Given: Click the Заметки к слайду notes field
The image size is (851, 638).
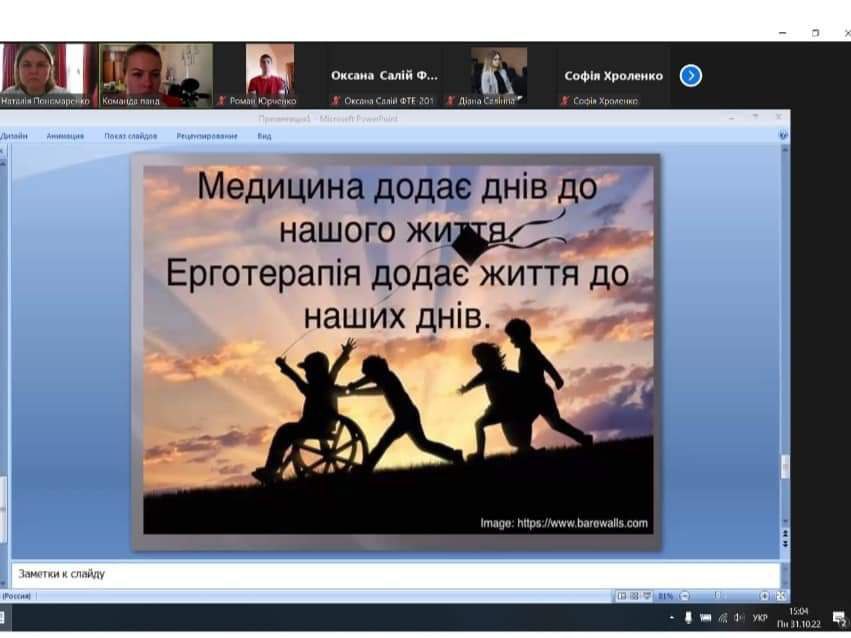Looking at the screenshot, I should point(395,574).
